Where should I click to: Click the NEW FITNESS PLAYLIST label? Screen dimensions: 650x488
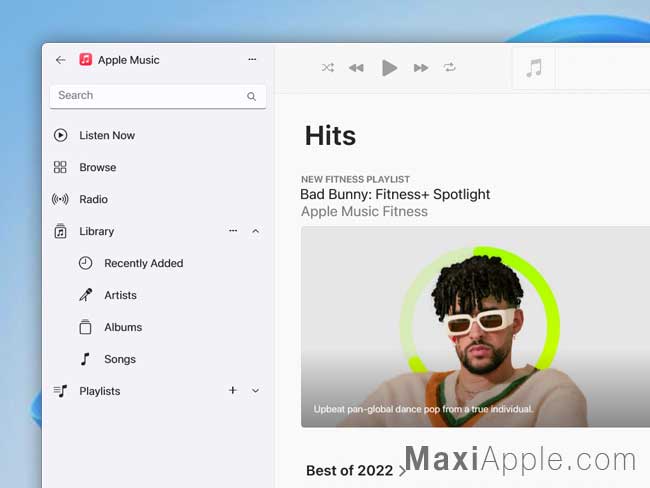pos(355,180)
